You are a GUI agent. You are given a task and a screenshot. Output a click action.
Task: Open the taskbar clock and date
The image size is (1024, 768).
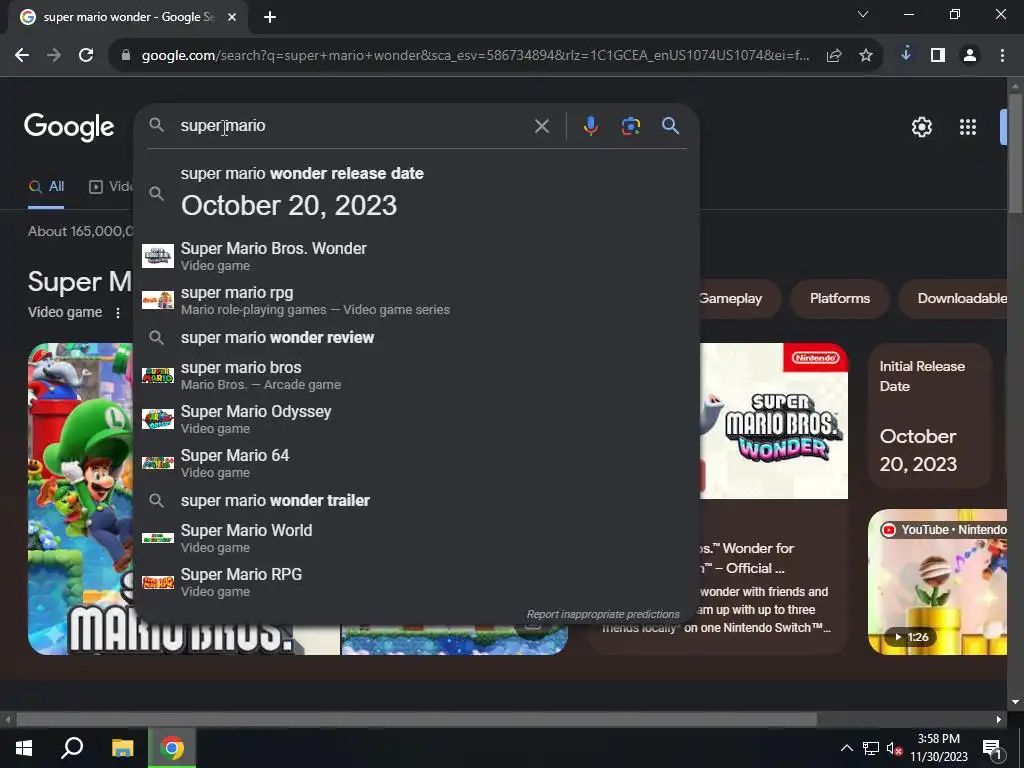click(x=938, y=748)
